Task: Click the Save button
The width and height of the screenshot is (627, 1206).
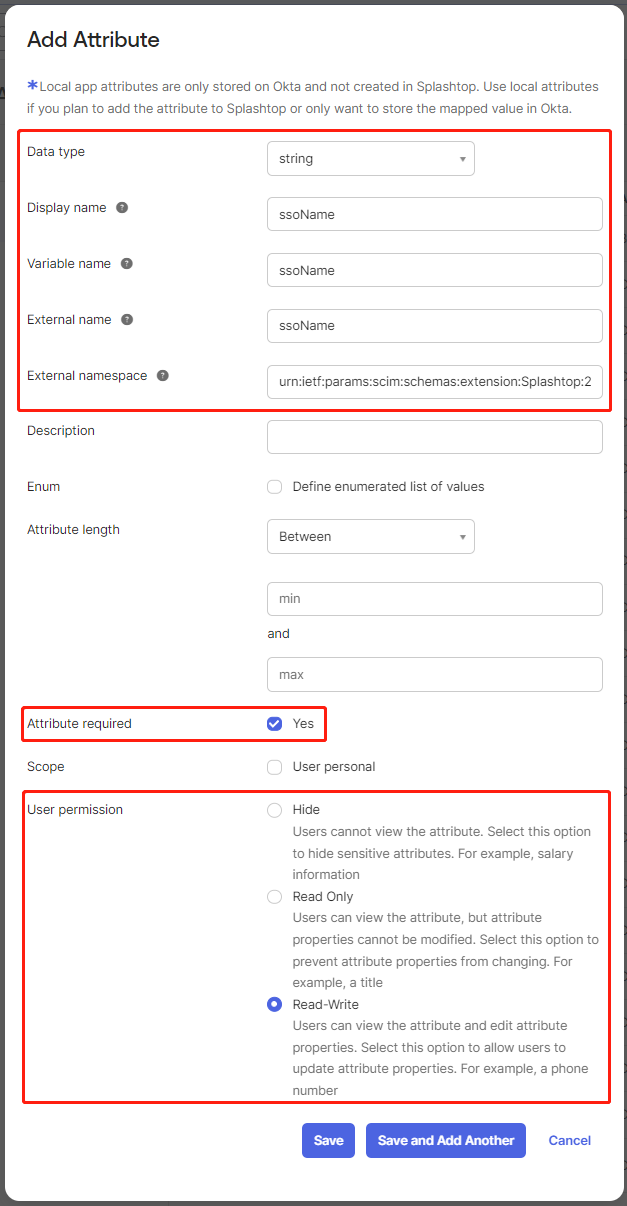Action: (x=328, y=1140)
